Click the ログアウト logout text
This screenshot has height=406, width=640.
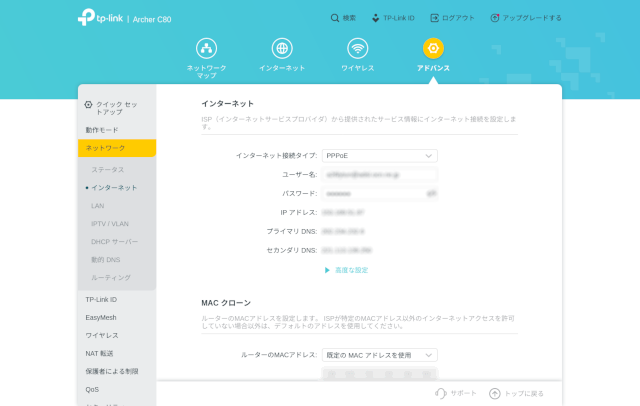458,18
